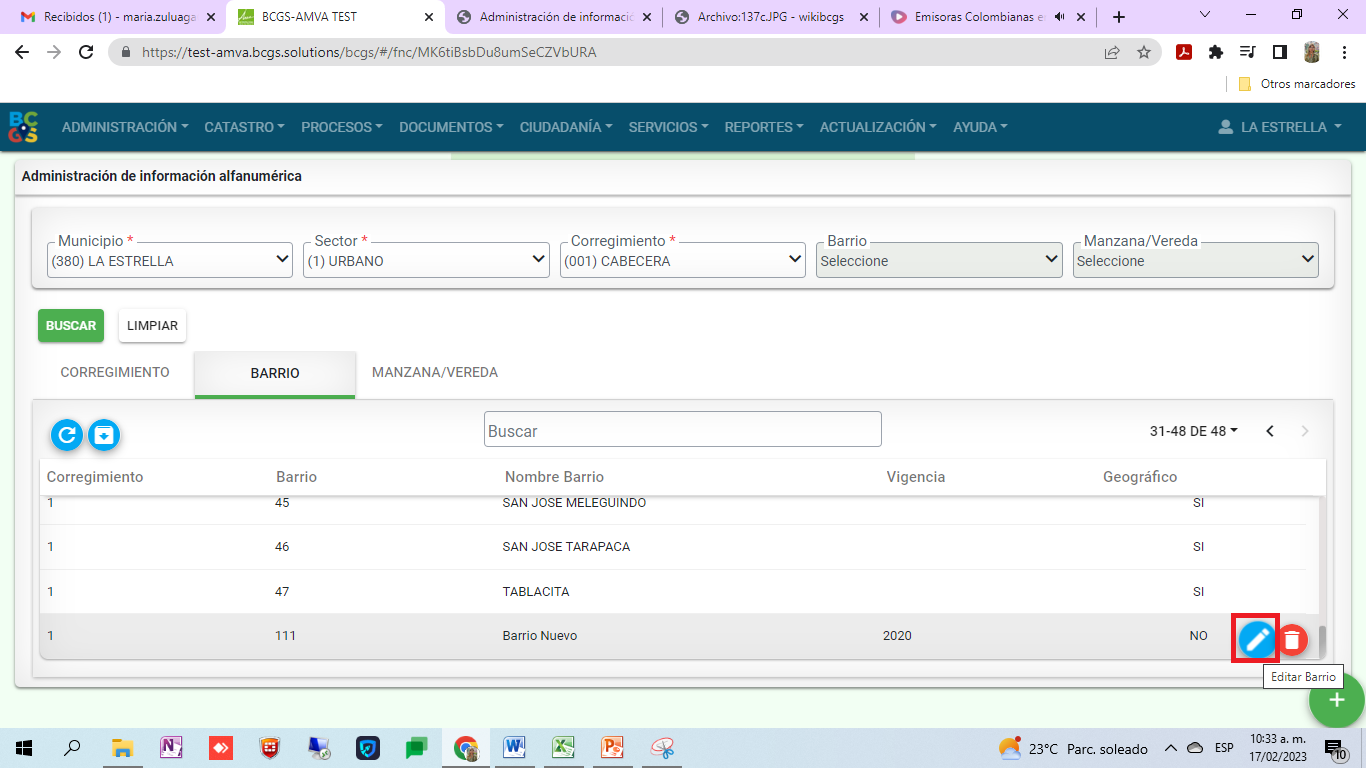Click the BCGS logo in the navbar

click(x=24, y=127)
